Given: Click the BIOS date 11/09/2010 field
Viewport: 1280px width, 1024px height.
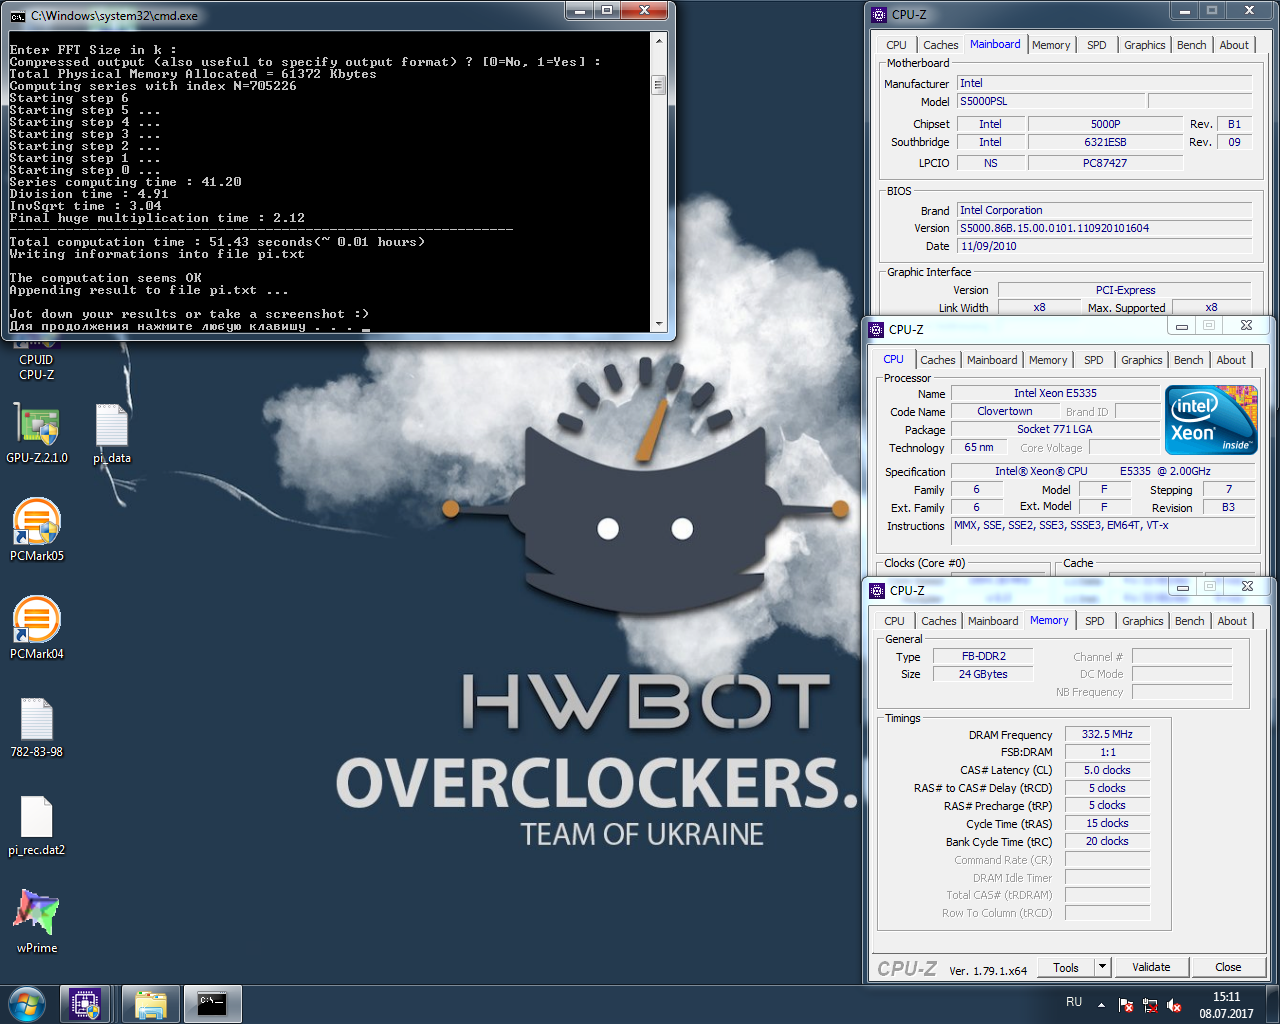Looking at the screenshot, I should tap(1104, 246).
